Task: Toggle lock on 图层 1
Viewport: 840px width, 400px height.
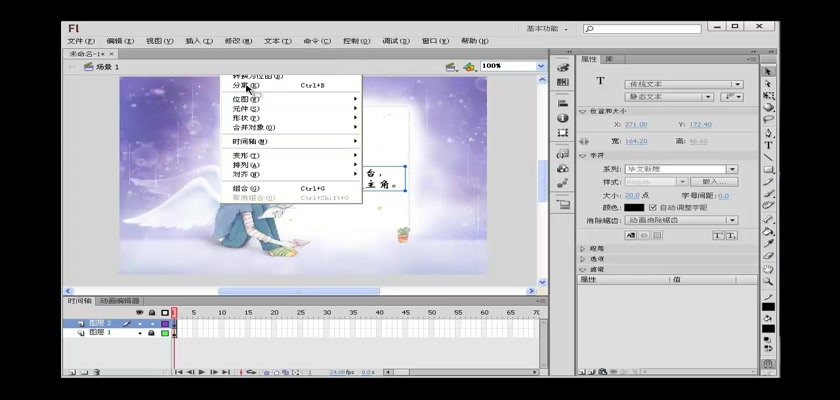Action: coord(152,333)
